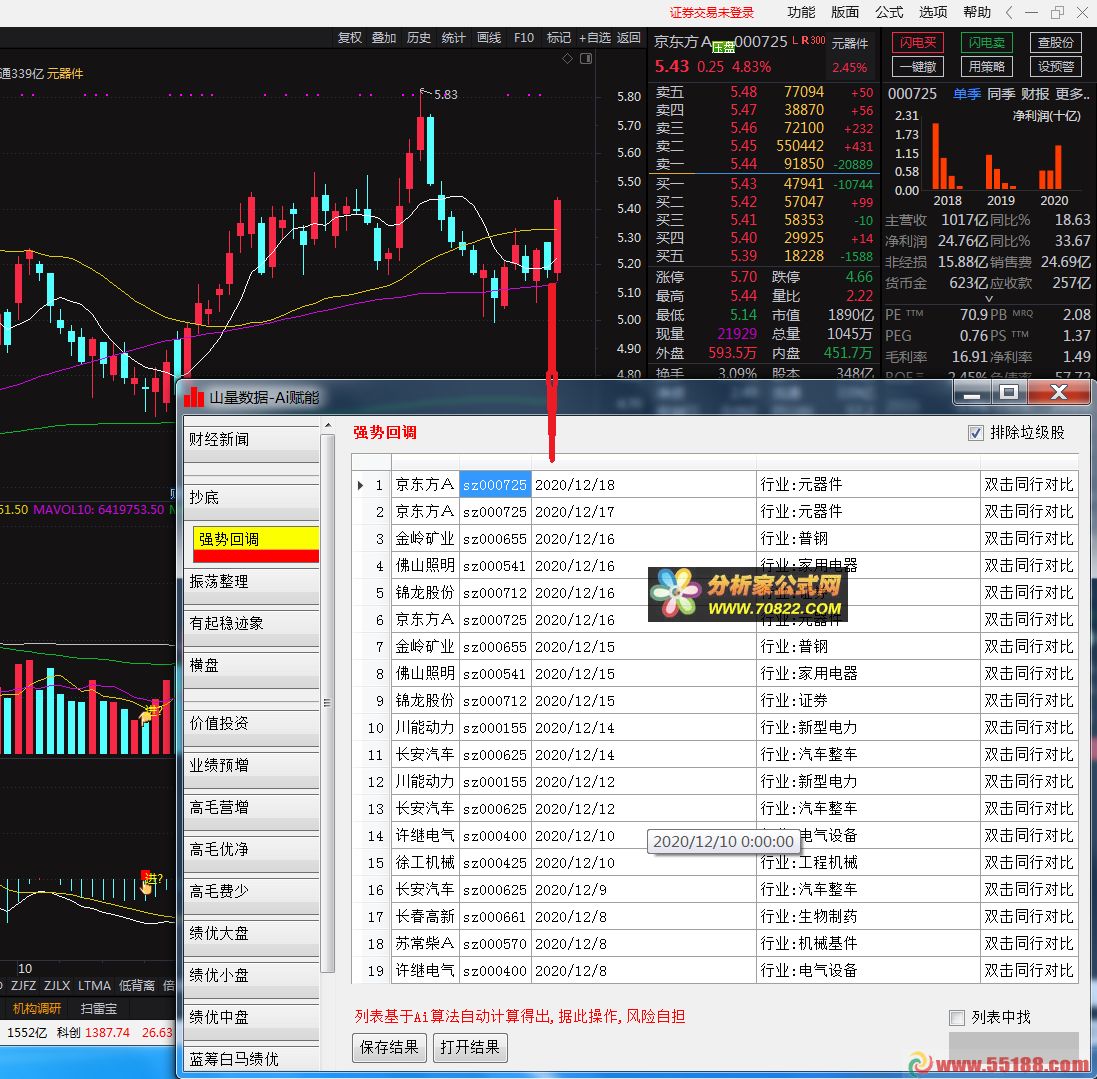Open the 功能 menu
The width and height of the screenshot is (1097, 1079).
(x=801, y=13)
